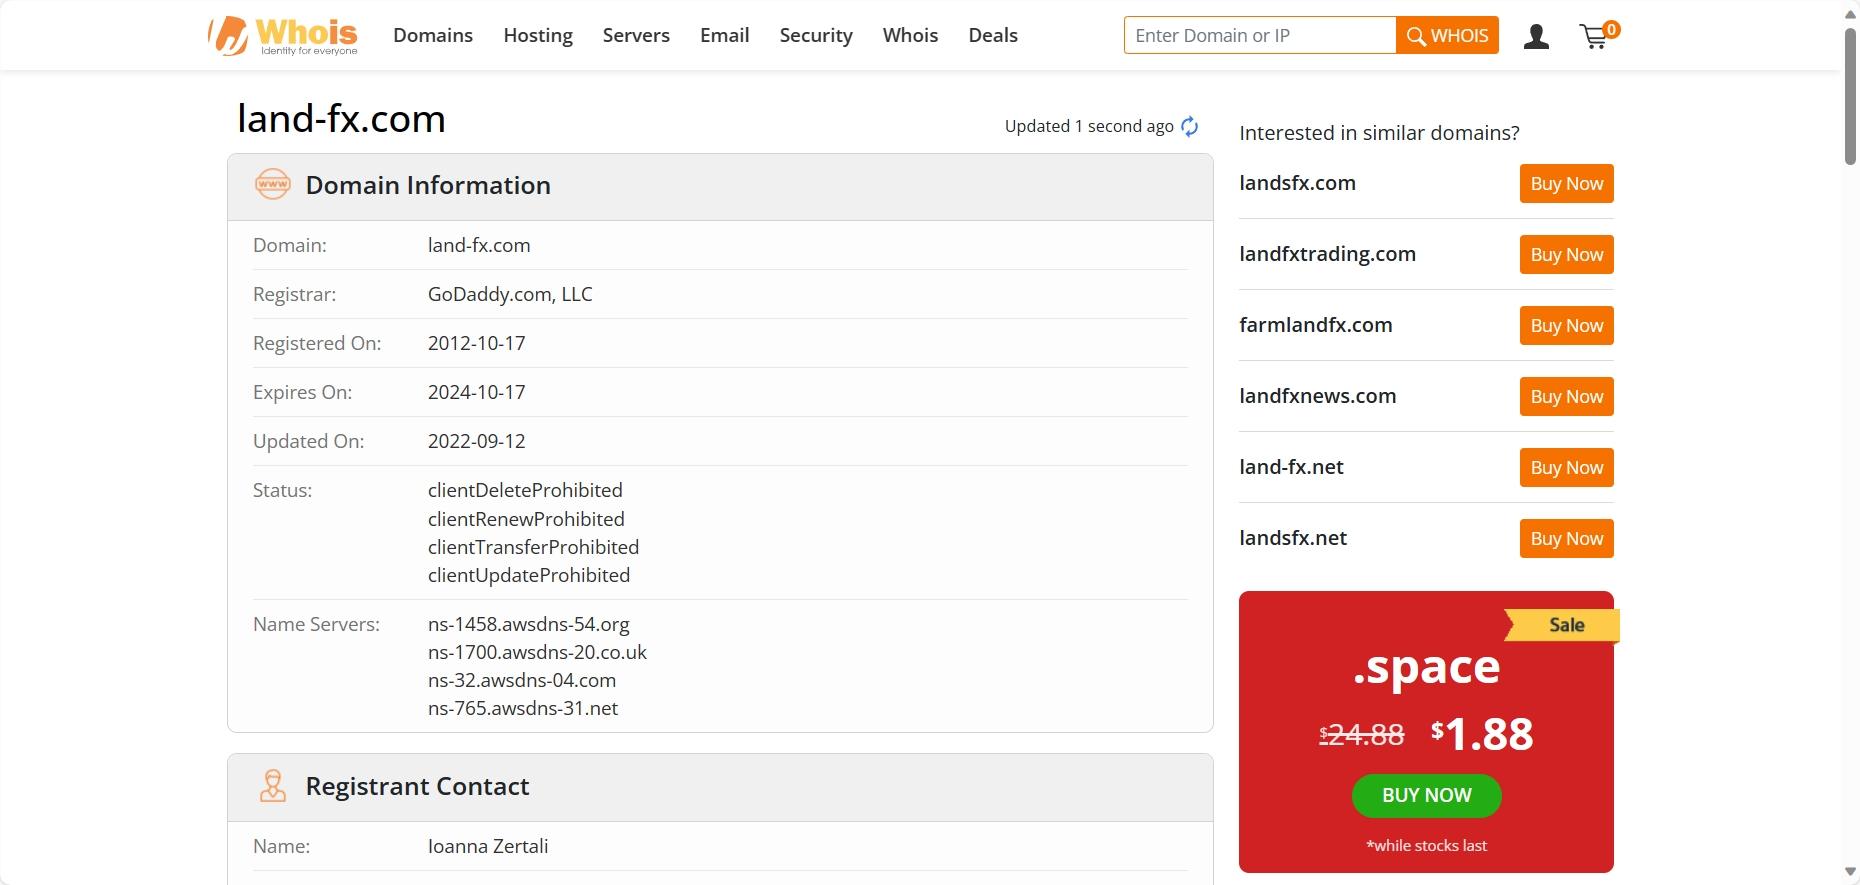Click status clientRenewProhibited
This screenshot has height=885, width=1860.
click(526, 519)
